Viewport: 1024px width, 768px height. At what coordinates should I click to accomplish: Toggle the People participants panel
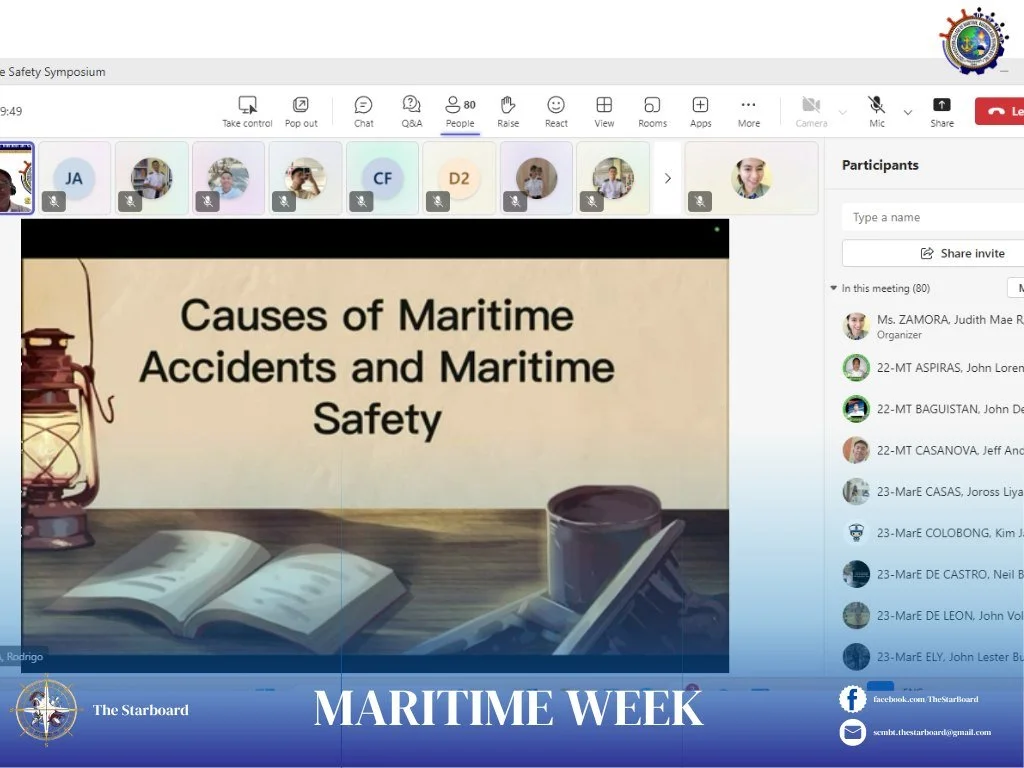point(460,112)
